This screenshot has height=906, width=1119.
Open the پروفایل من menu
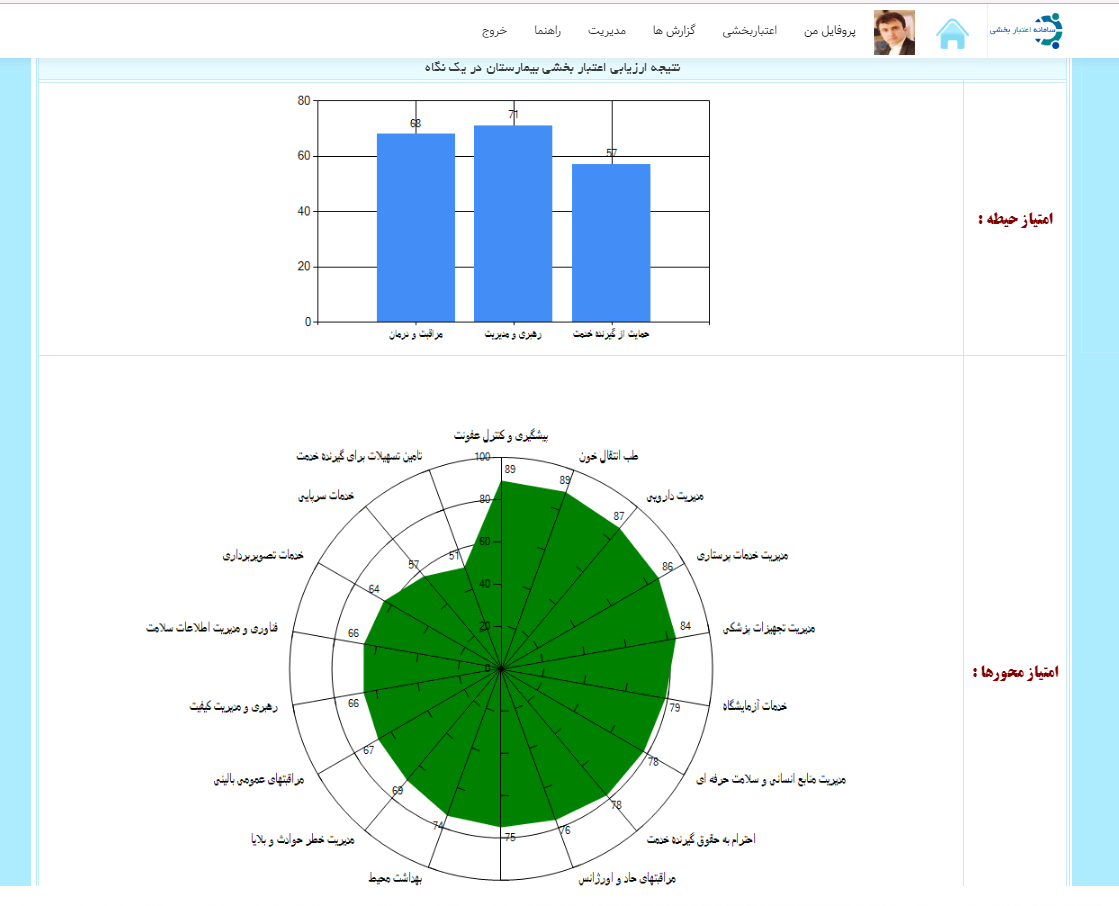(x=830, y=31)
